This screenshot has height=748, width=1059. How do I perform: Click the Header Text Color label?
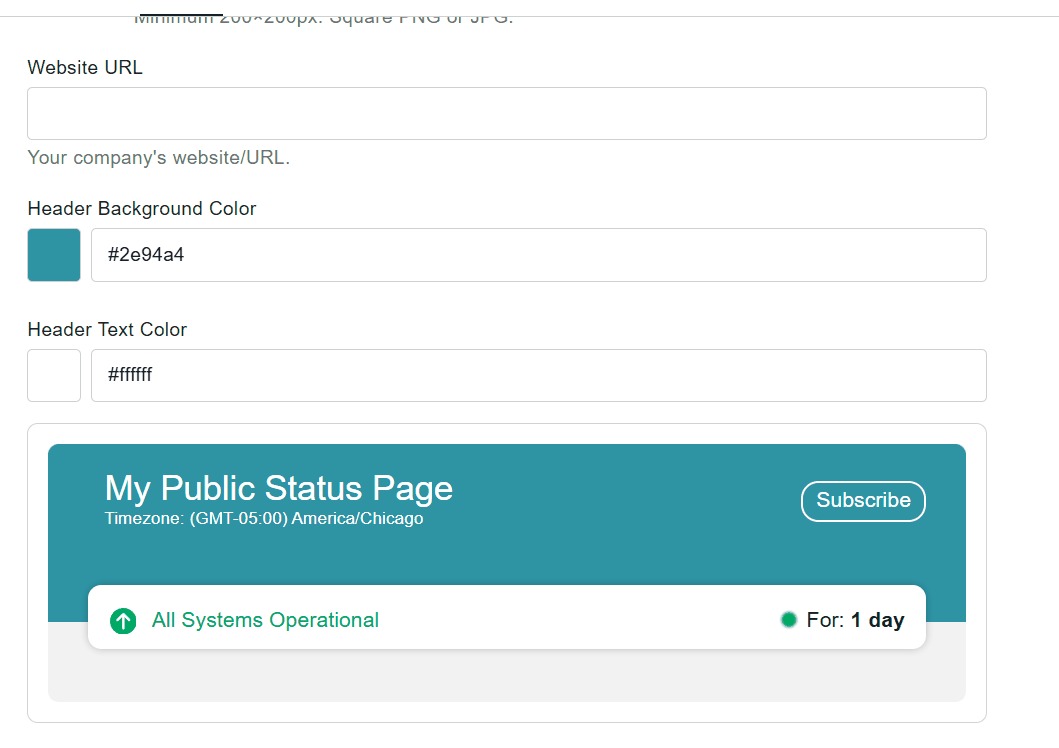tap(107, 329)
